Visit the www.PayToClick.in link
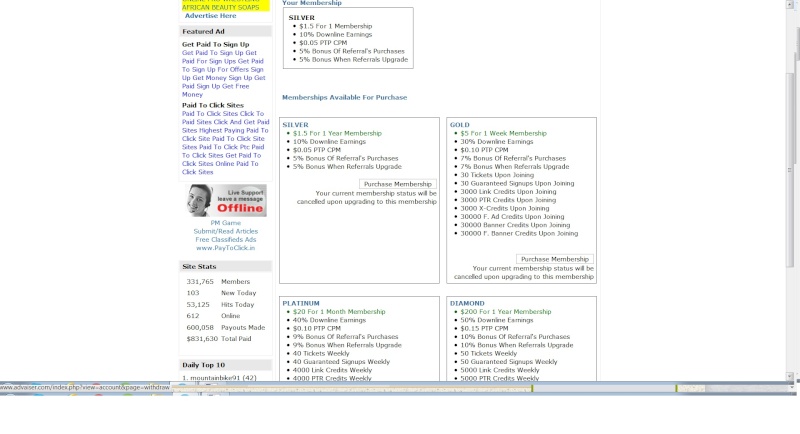The image size is (800, 434). pyautogui.click(x=226, y=248)
